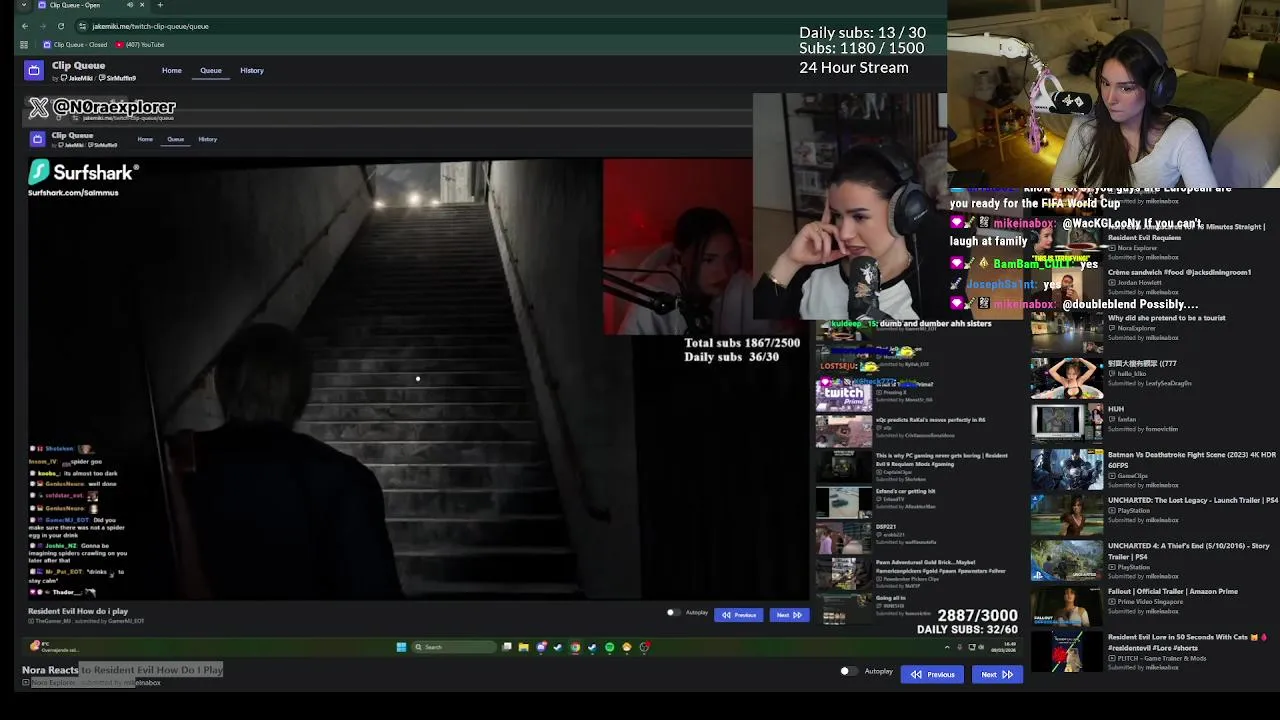
Task: Click the 'Jordan Howlett' channel name
Action: (x=1139, y=282)
